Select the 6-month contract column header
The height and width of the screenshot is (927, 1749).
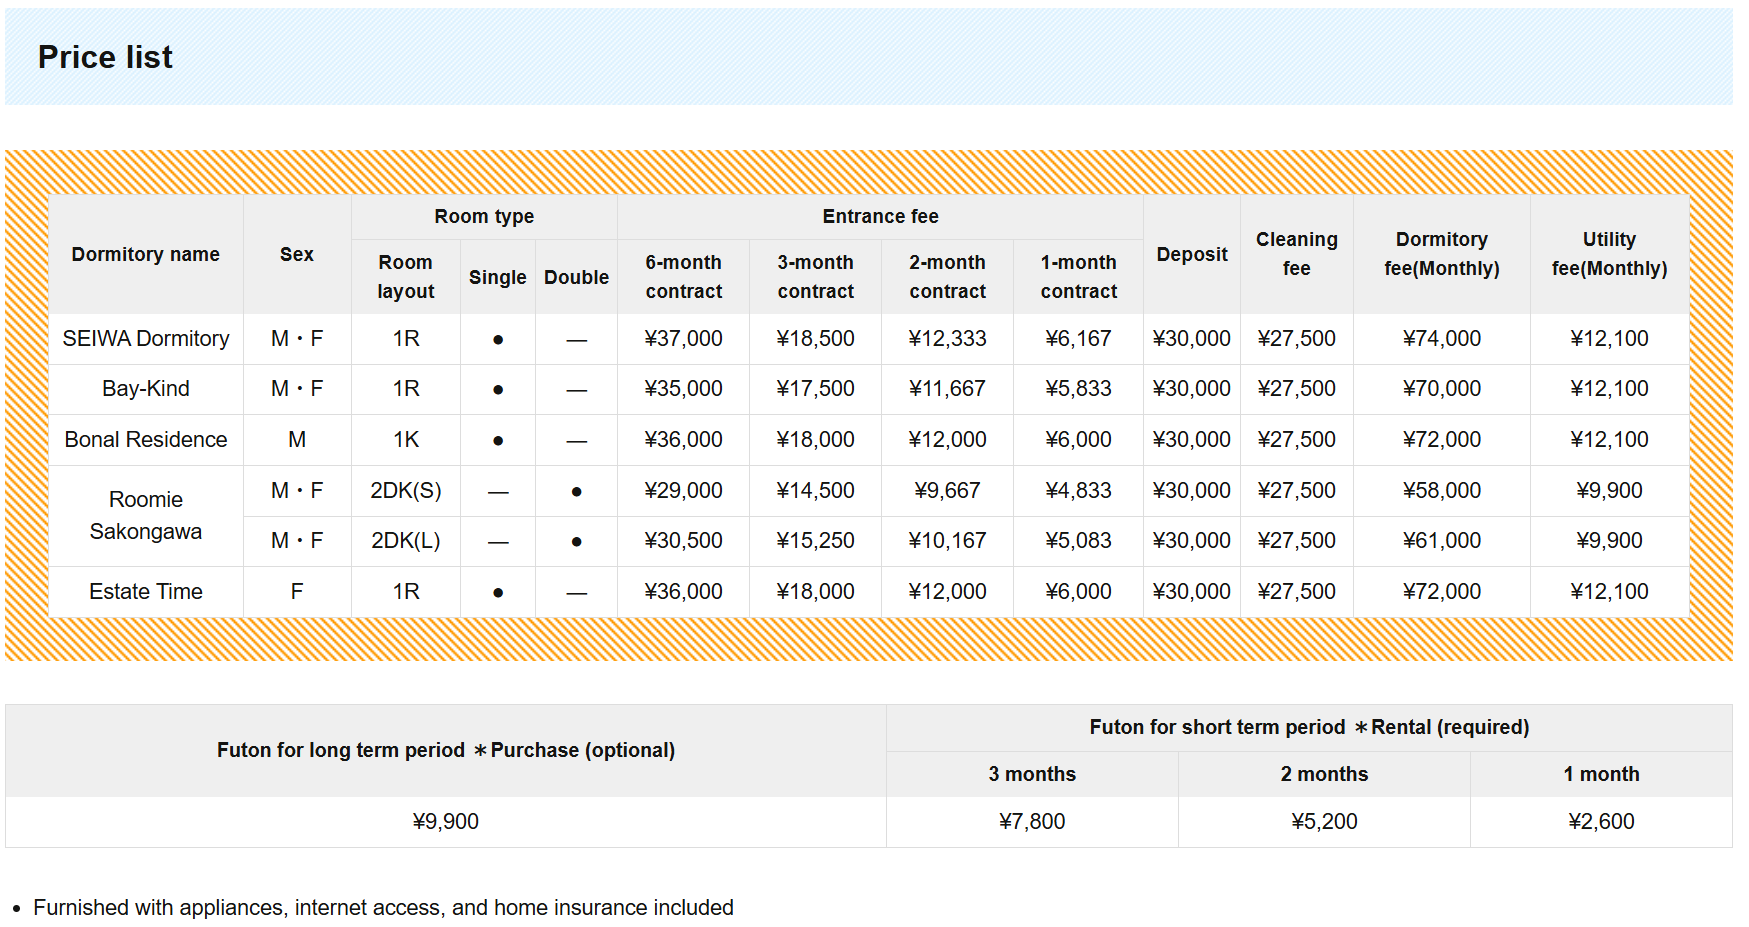683,277
